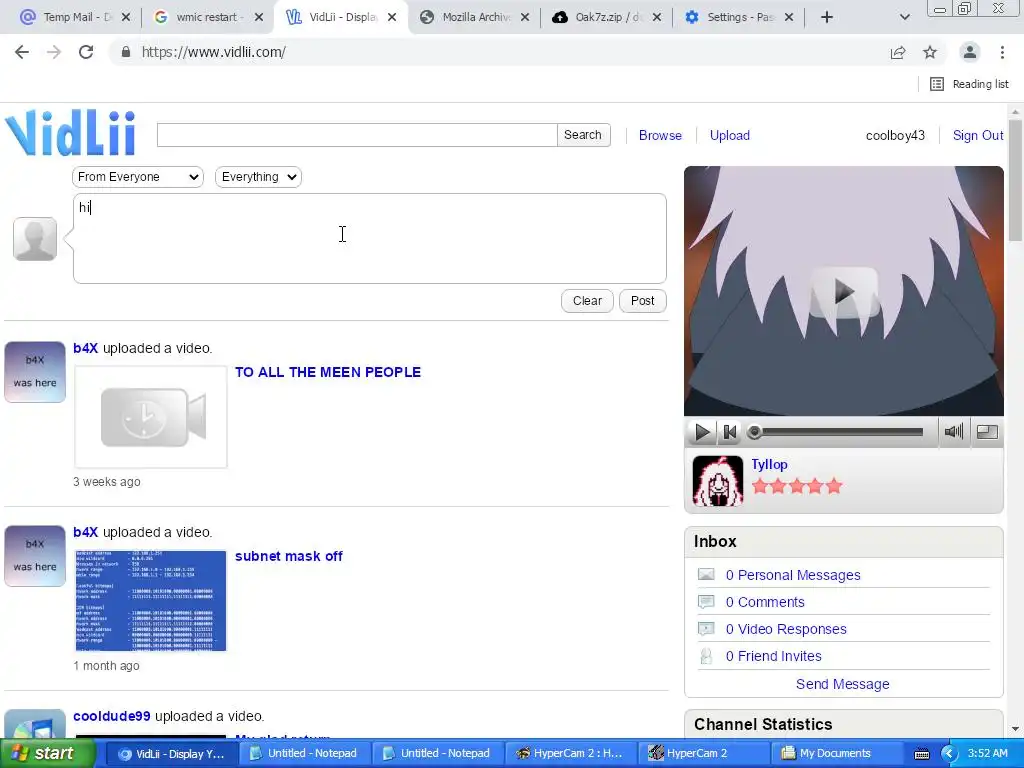Click Sign Out

pos(978,136)
